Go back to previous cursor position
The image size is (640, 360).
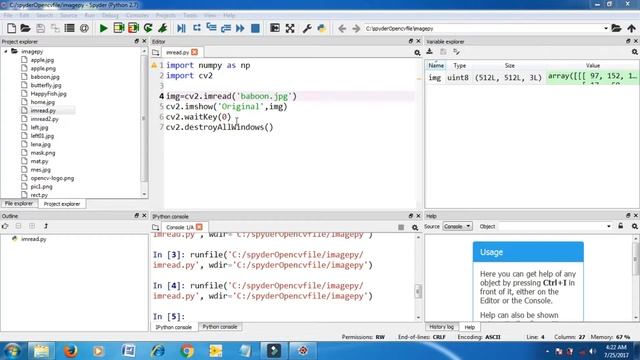point(342,28)
